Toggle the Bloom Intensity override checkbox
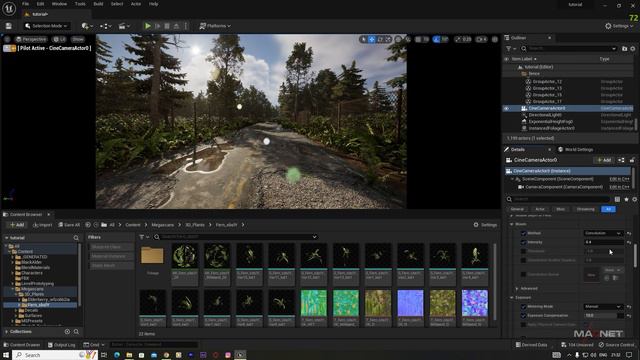This screenshot has width=640, height=360. click(x=523, y=242)
